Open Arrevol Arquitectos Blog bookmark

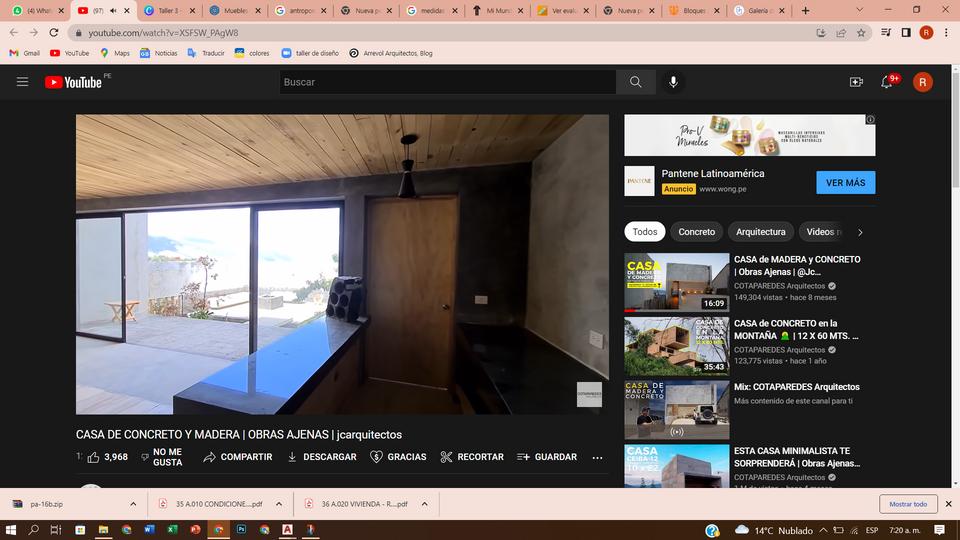point(391,53)
